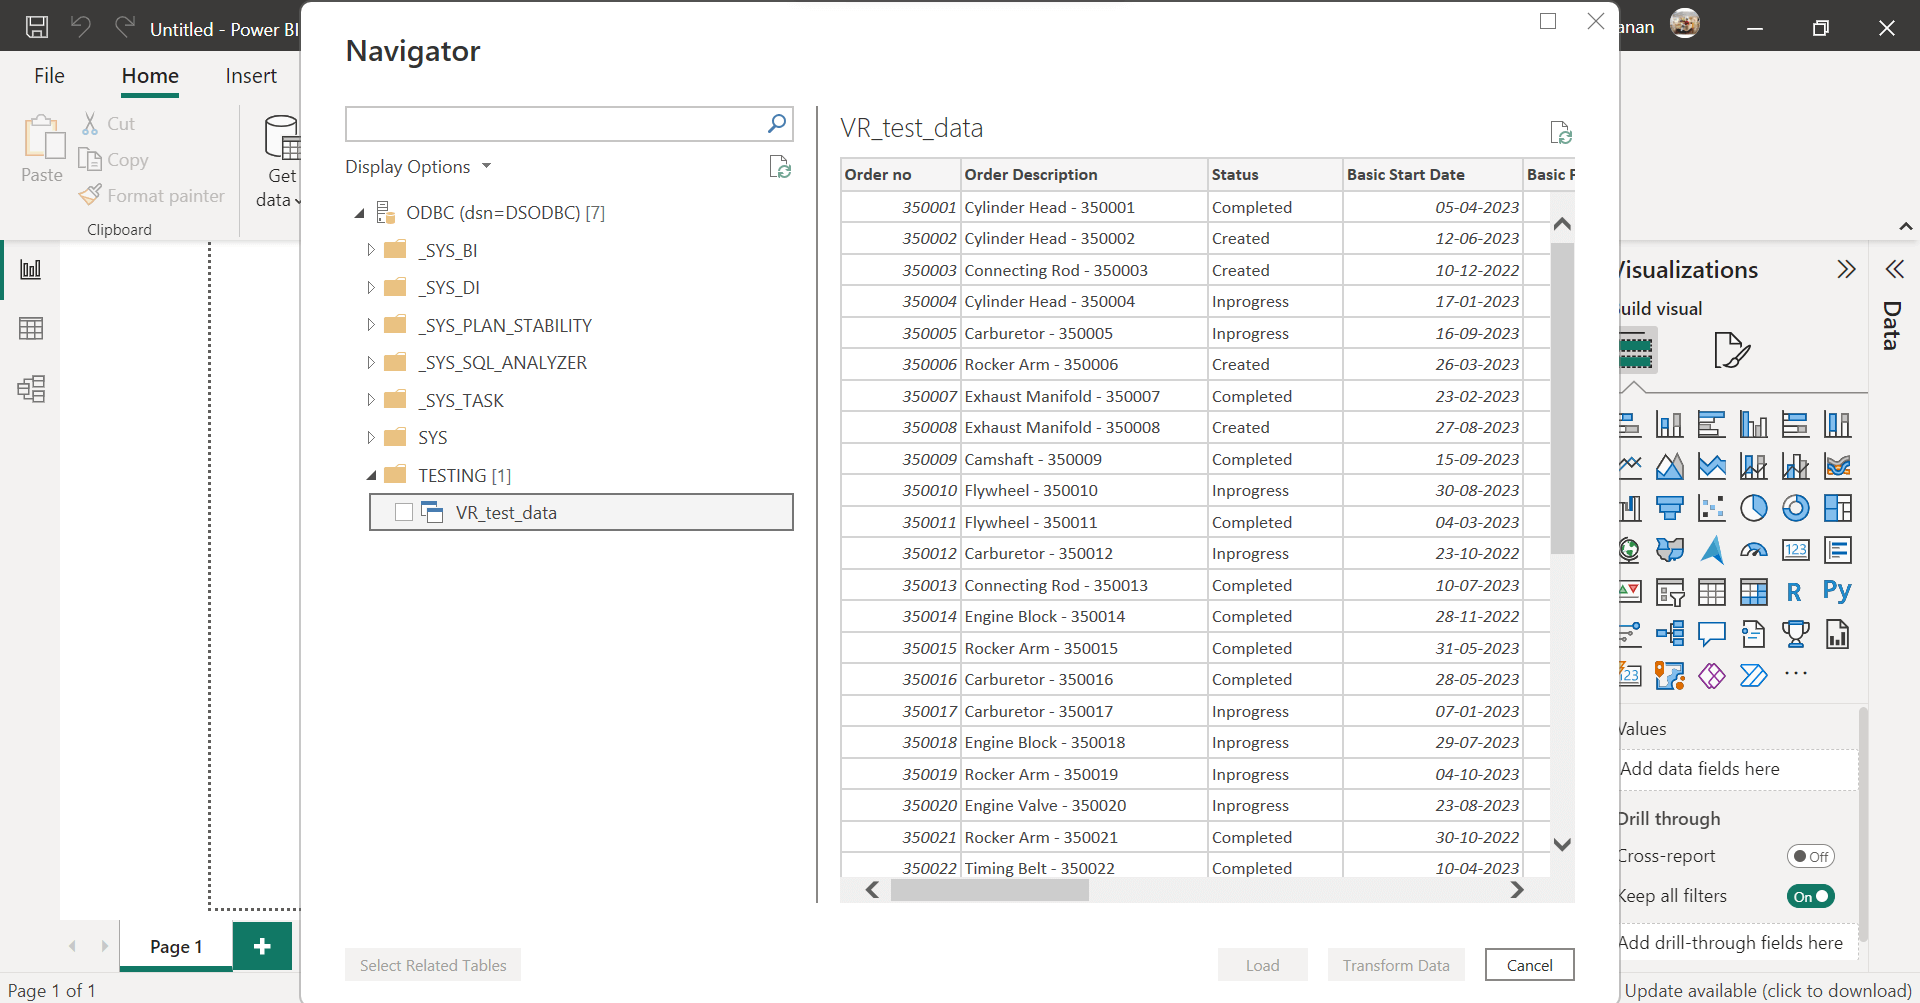Check the VR_test_data checkbox

(404, 512)
